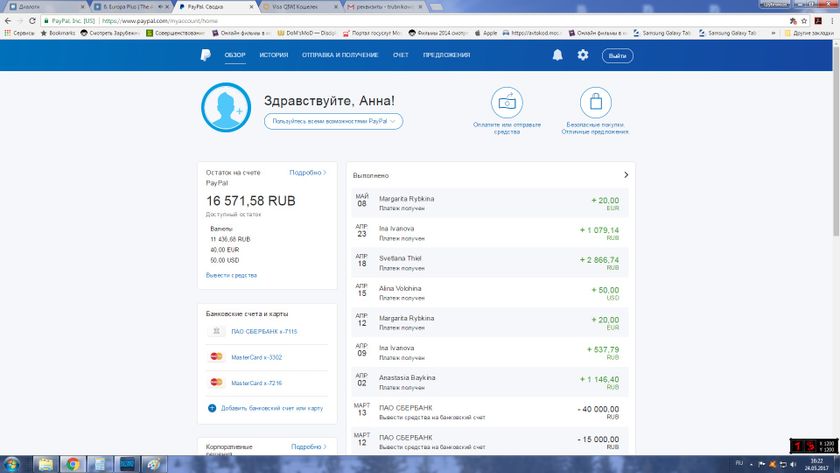
Task: Expand 'Пользуйтесь всеми возможностями PayPal' dropdown
Action: coord(333,121)
